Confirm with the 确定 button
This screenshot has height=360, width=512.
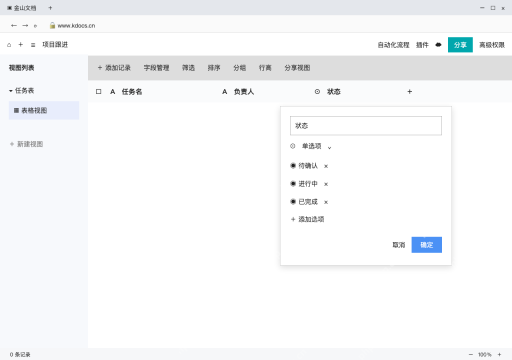[427, 245]
